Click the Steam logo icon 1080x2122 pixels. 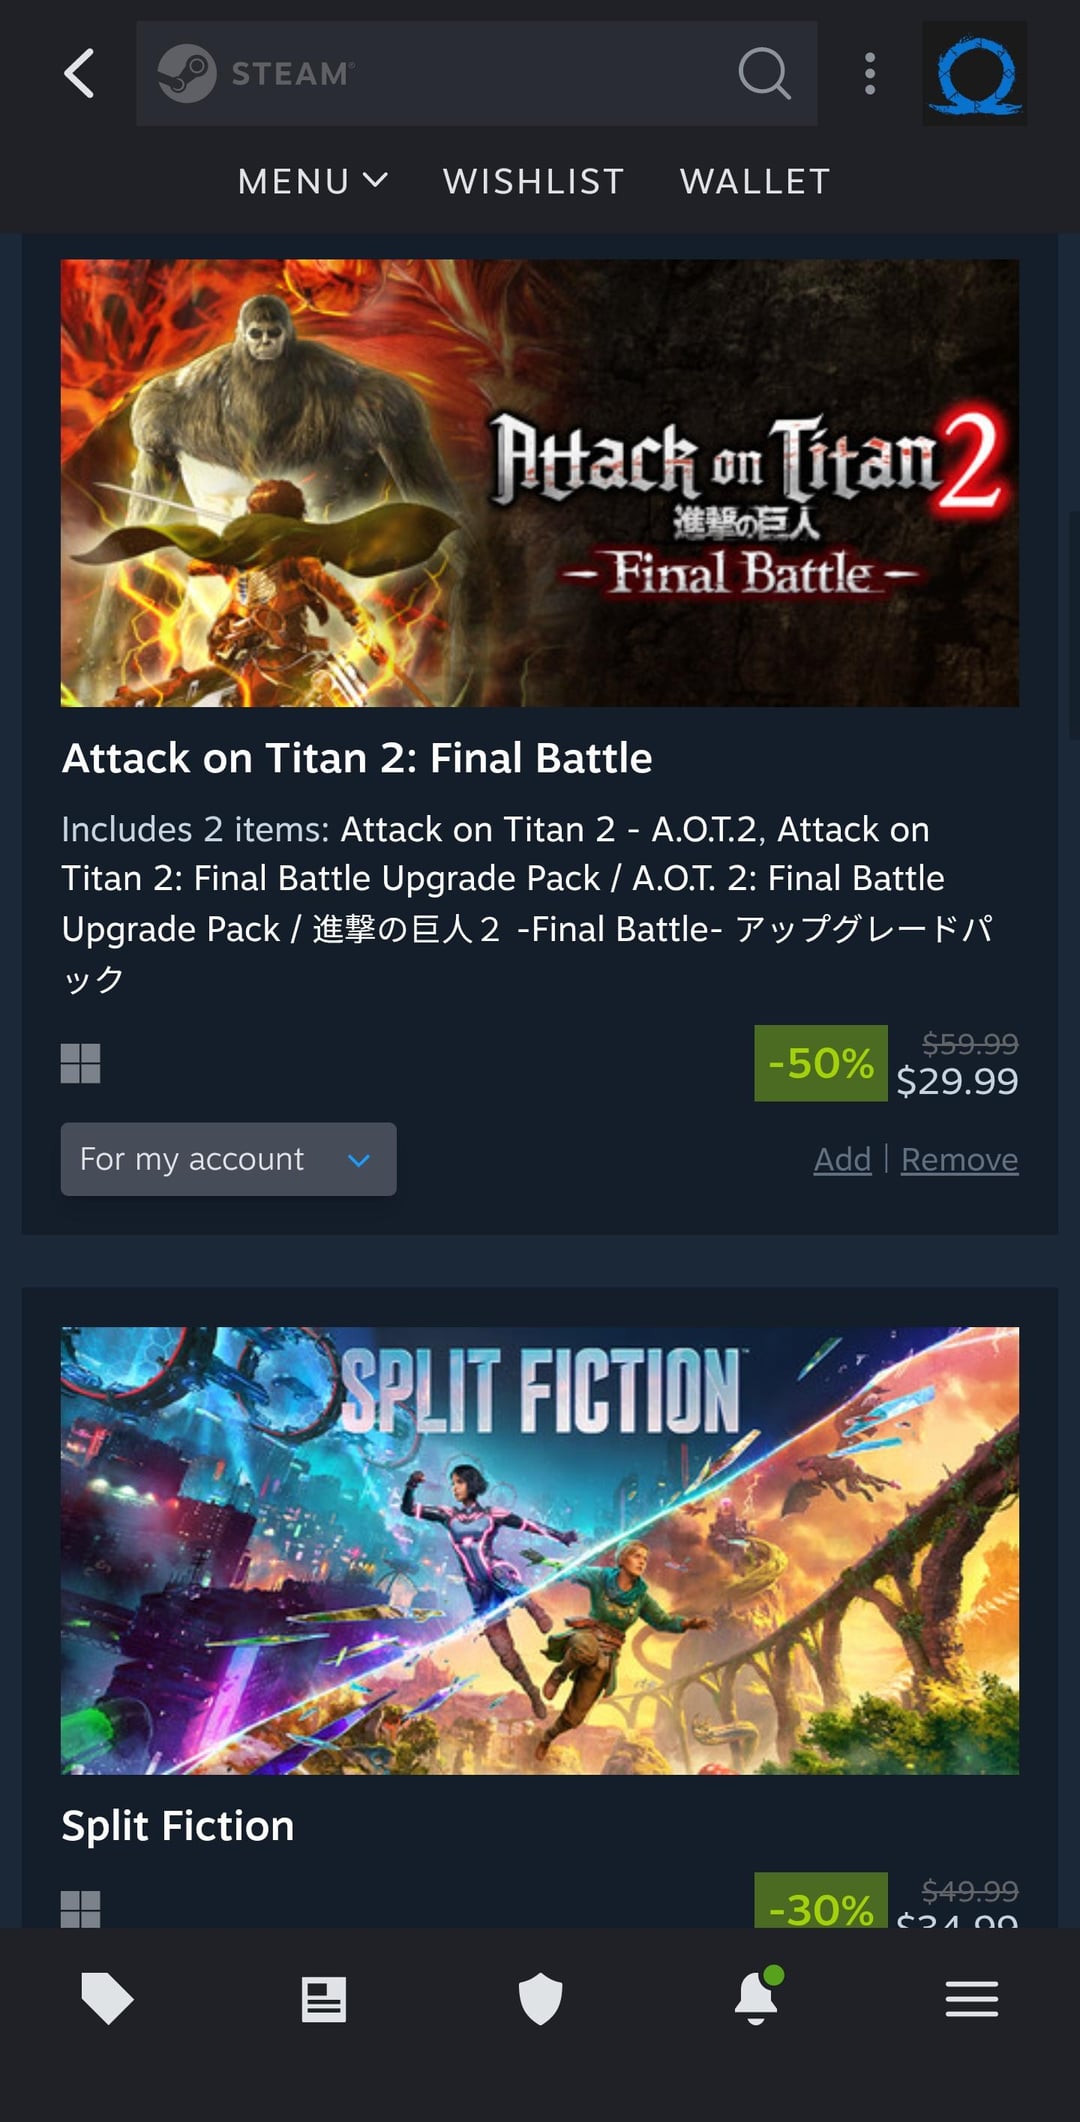click(187, 73)
